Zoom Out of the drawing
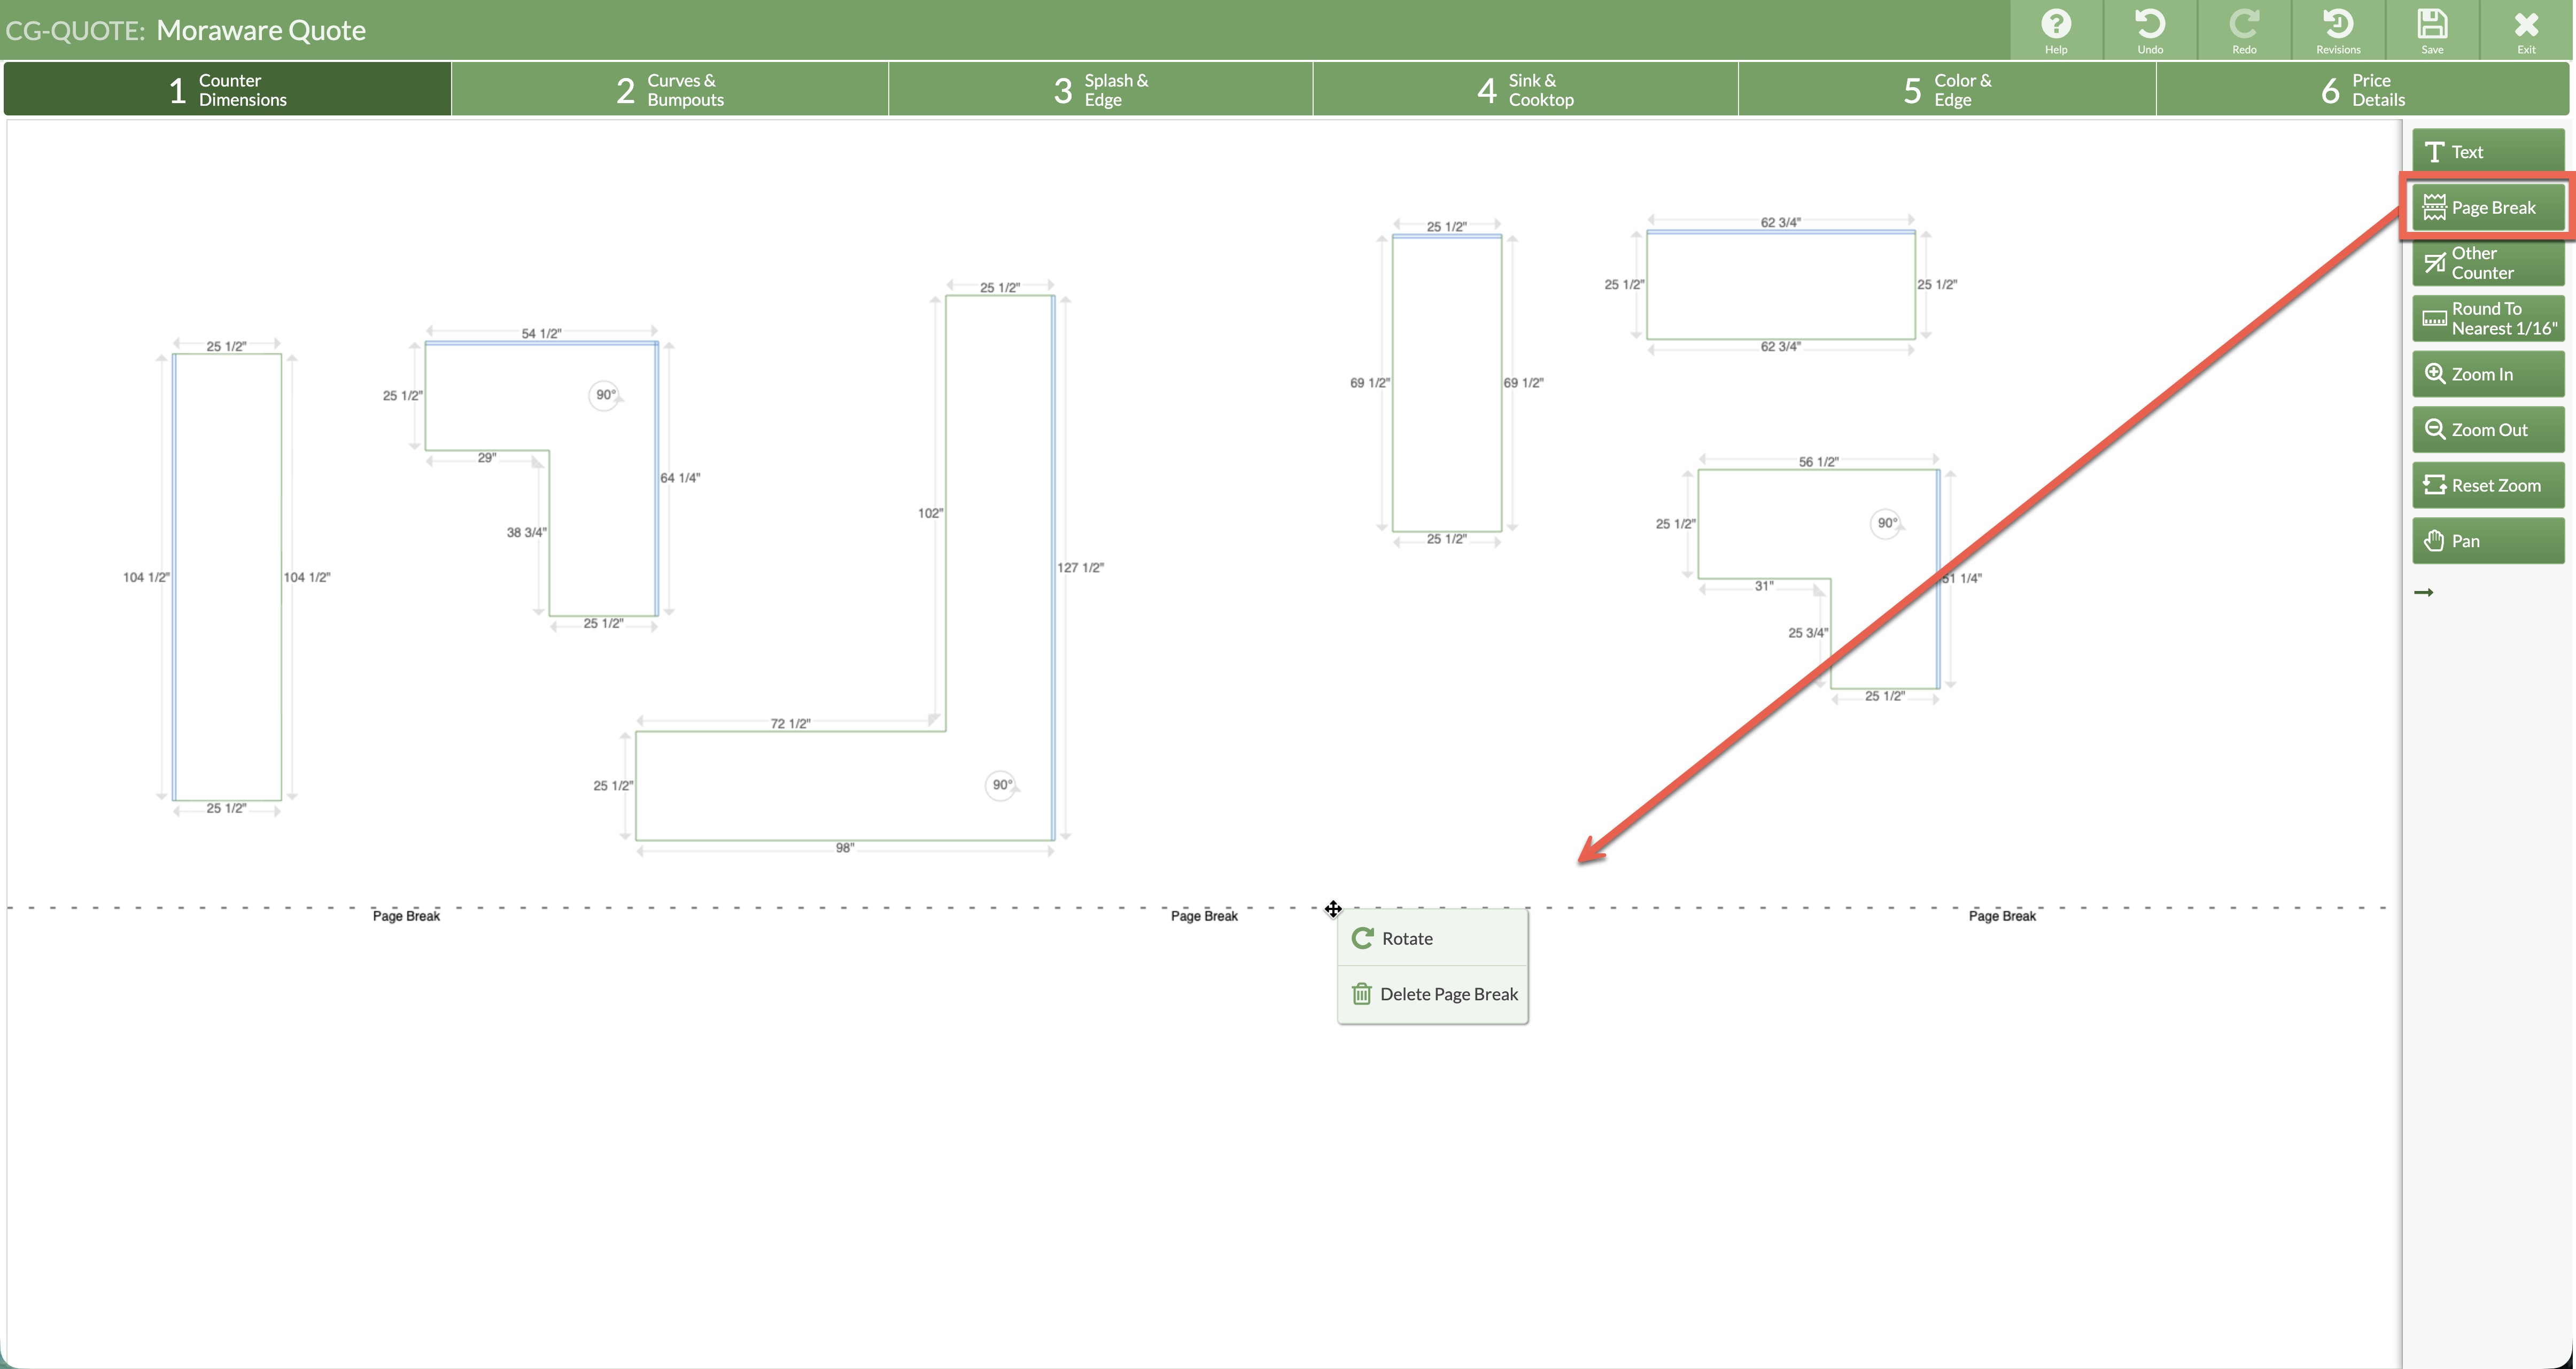2576x1369 pixels. click(2487, 430)
